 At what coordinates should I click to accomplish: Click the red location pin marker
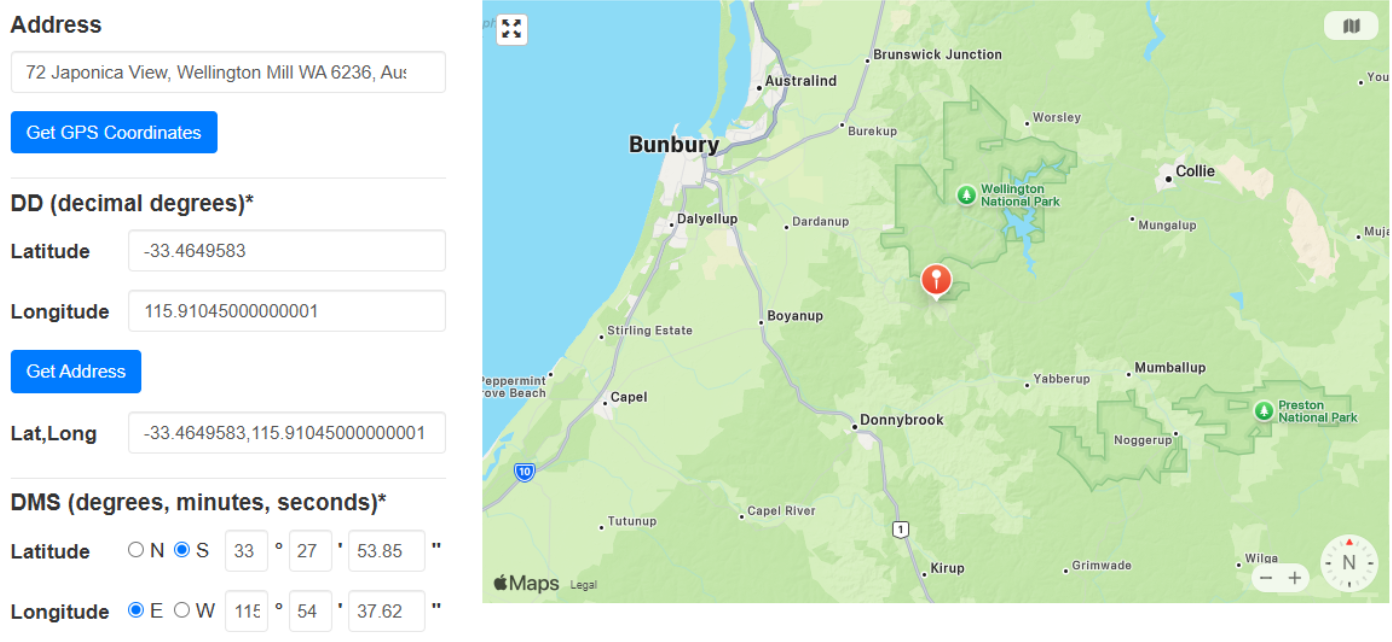click(936, 279)
